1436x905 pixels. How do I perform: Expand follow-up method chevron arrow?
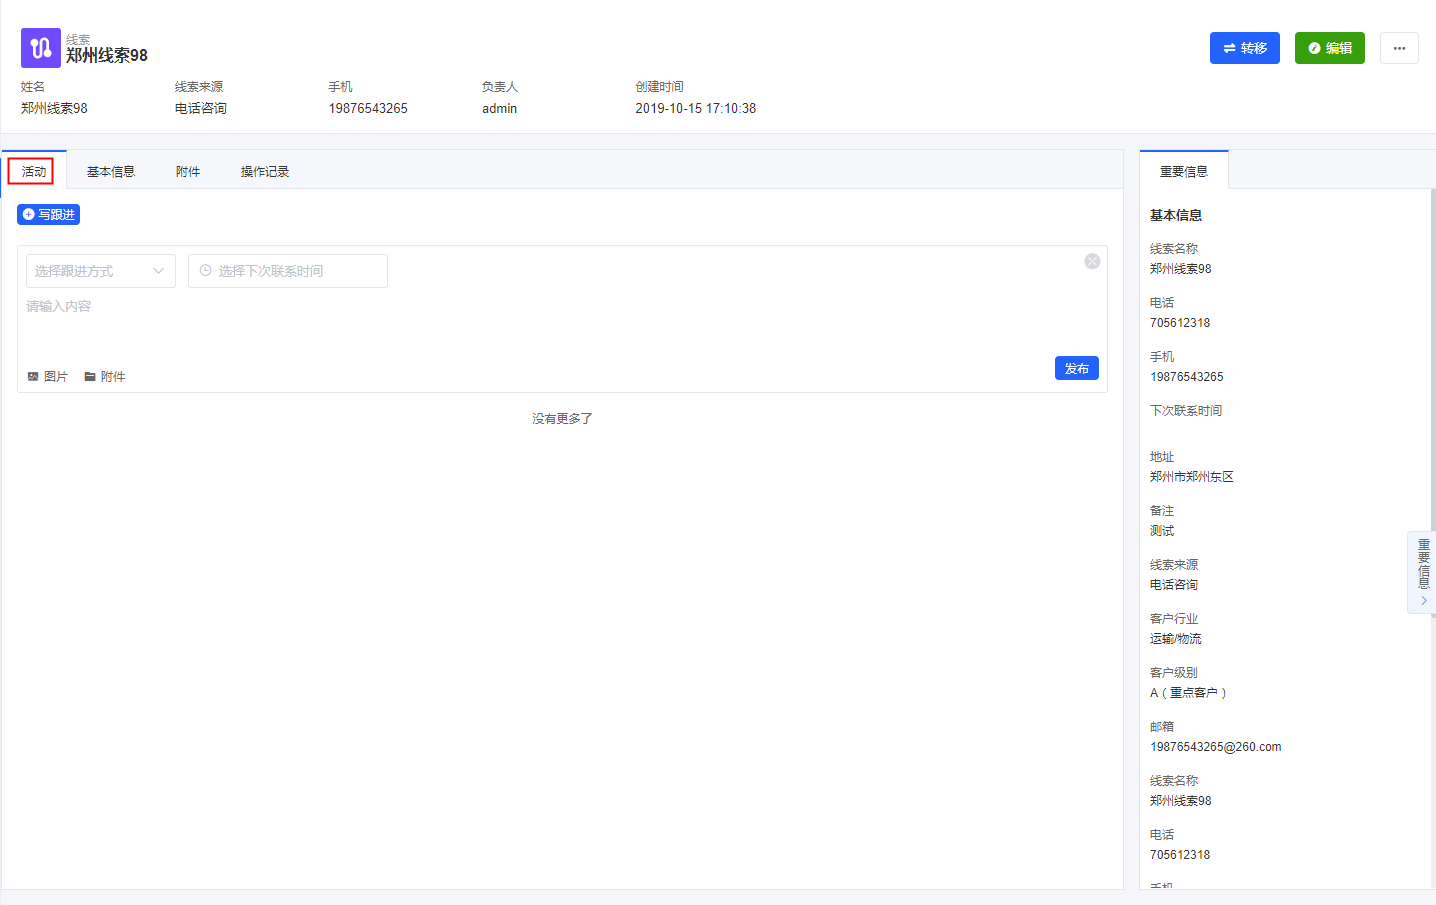point(158,271)
